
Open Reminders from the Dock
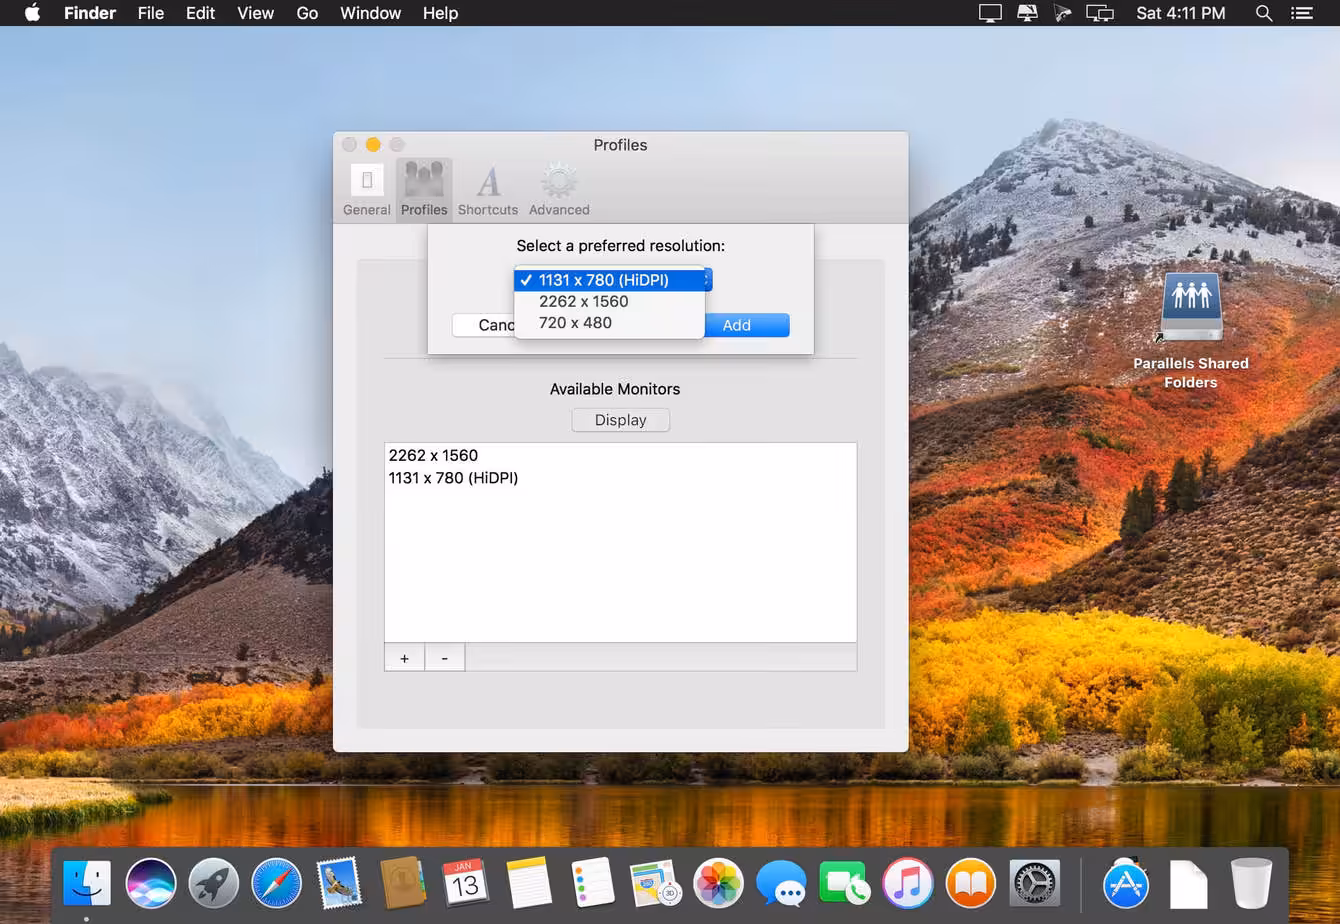(592, 884)
